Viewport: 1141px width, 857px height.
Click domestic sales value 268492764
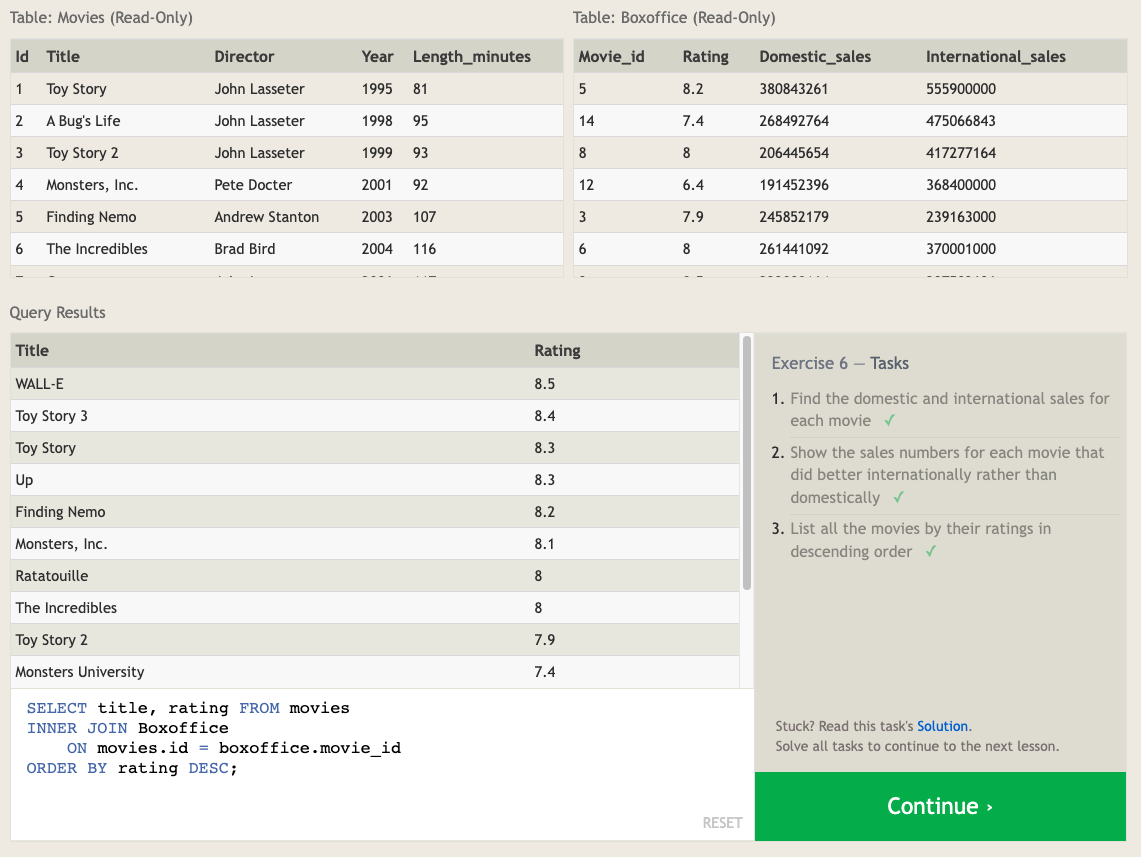pos(794,121)
